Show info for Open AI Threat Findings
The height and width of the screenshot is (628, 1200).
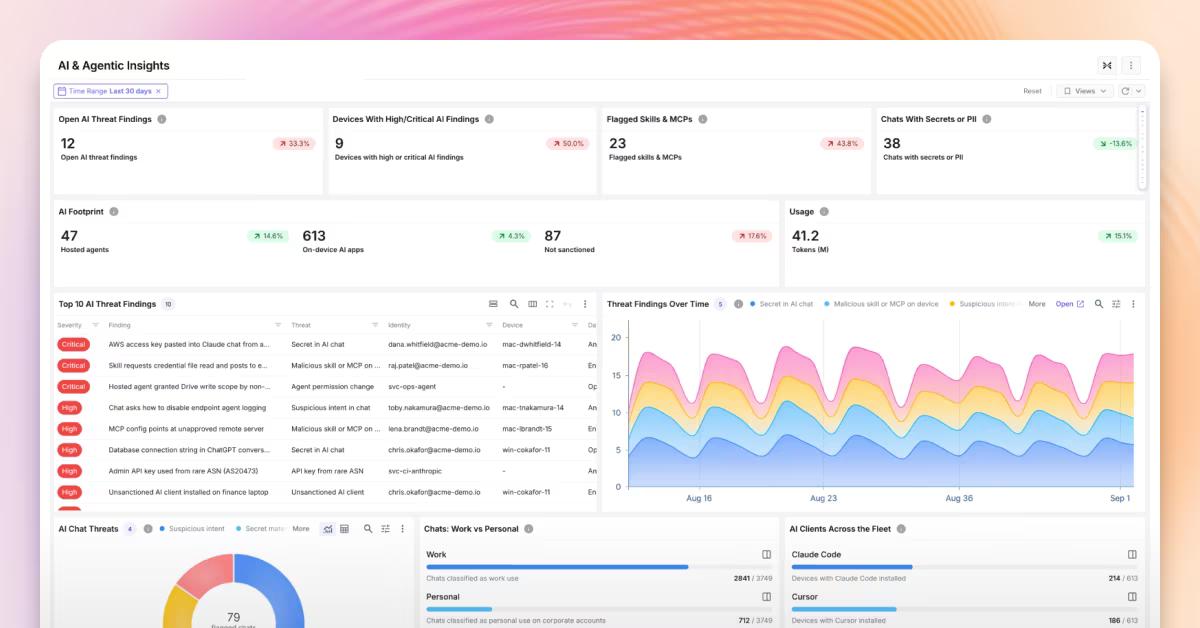[162, 119]
